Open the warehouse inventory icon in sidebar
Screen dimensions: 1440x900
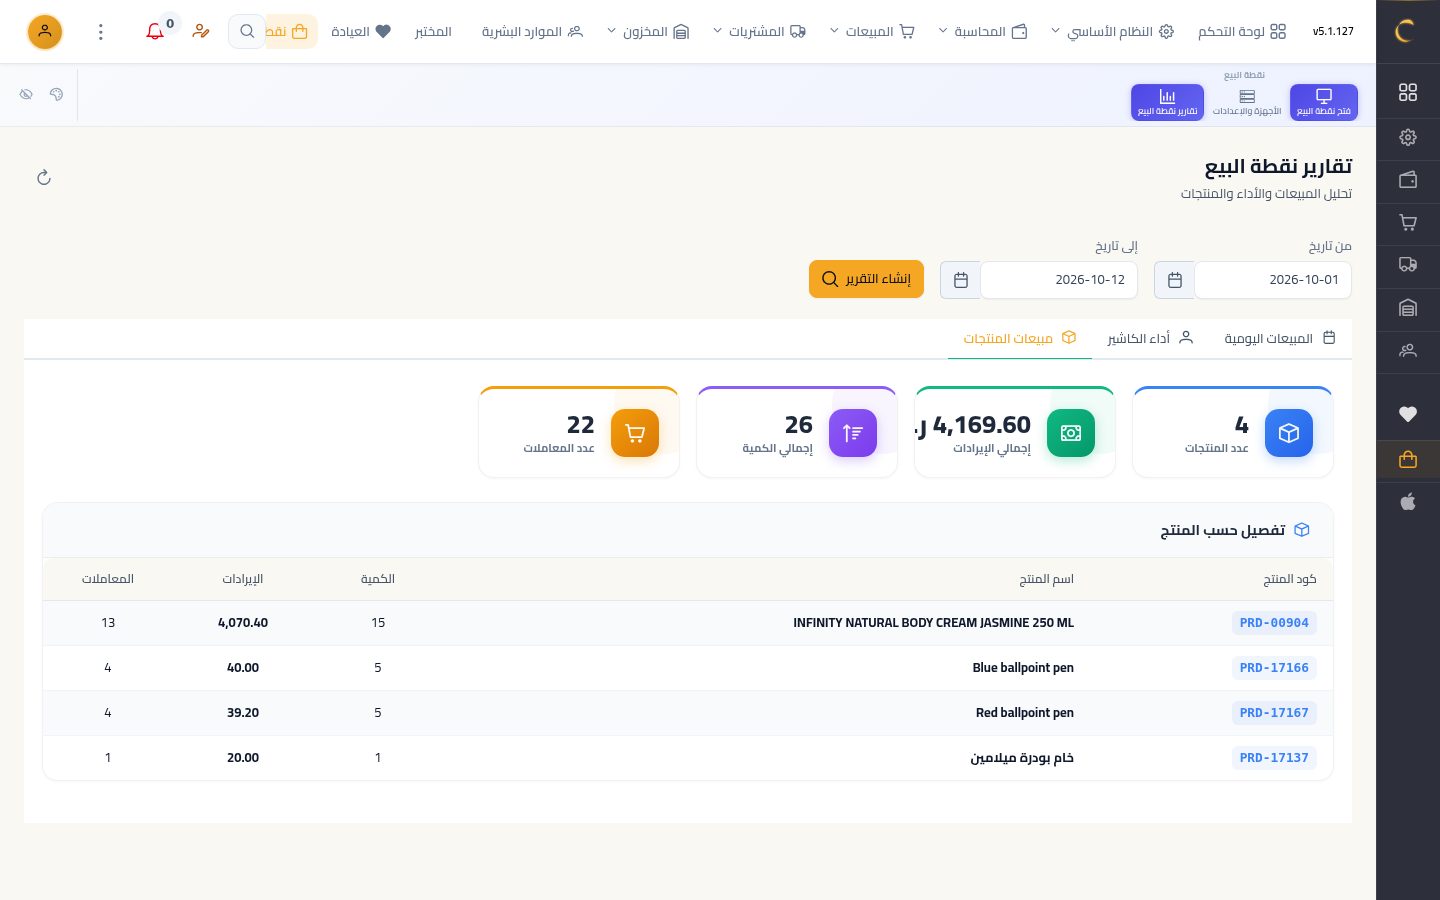tap(1408, 308)
